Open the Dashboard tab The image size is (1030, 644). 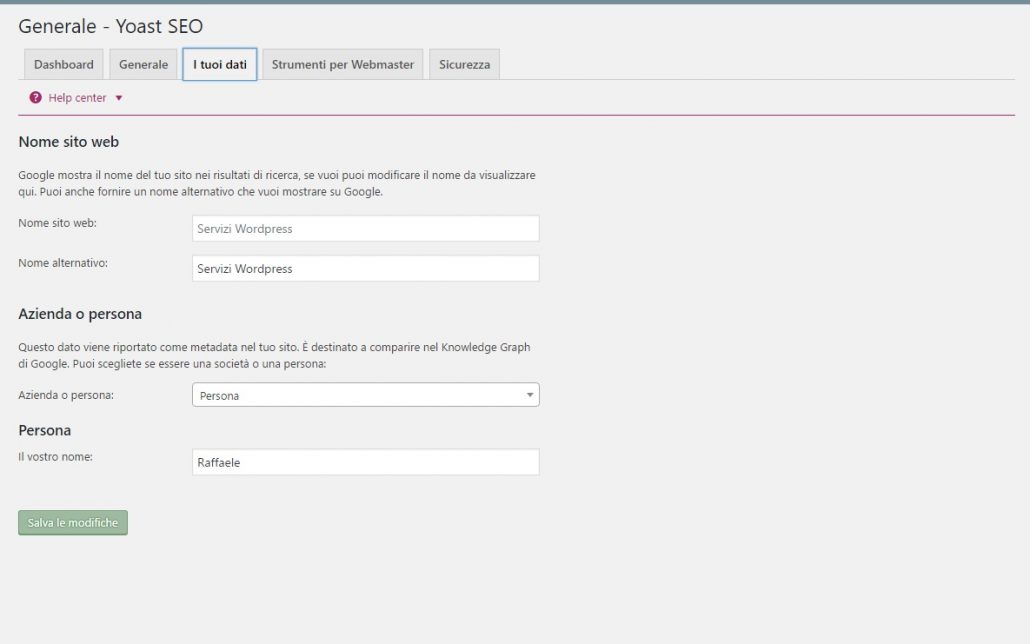coord(64,64)
